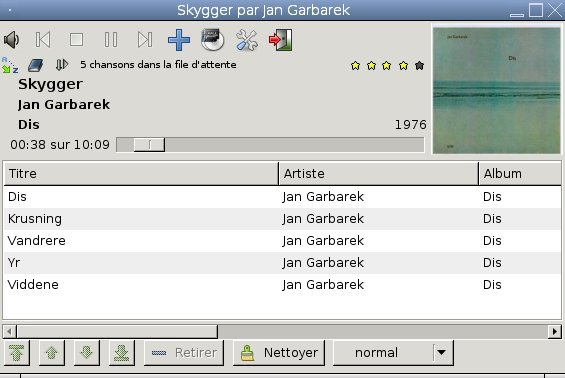The image size is (565, 378).
Task: Click Jan Garbarek artist in Krusning row
Action: click(x=323, y=219)
